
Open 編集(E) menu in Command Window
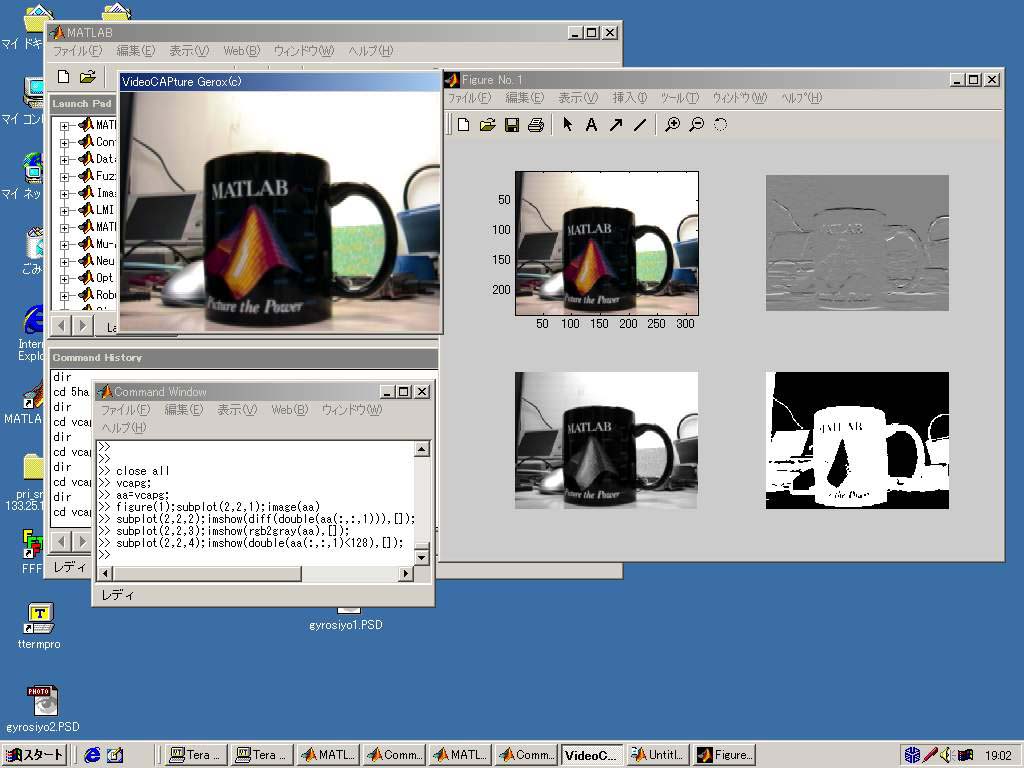184,409
